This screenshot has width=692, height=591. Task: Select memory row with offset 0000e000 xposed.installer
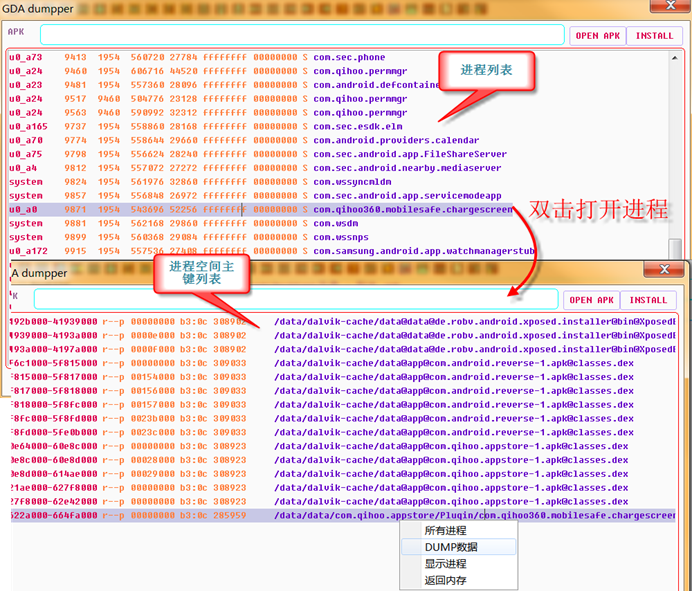pos(343,335)
